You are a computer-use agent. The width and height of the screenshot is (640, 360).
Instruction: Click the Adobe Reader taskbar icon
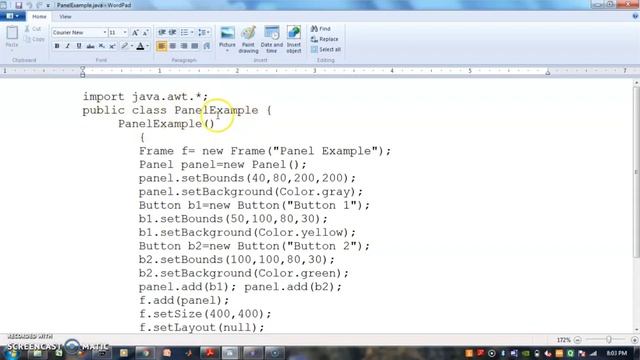pyautogui.click(x=210, y=353)
